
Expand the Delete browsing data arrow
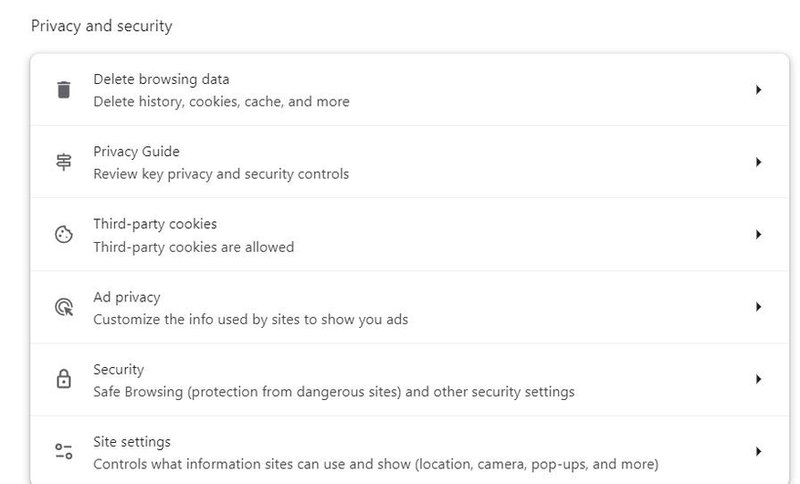click(759, 90)
